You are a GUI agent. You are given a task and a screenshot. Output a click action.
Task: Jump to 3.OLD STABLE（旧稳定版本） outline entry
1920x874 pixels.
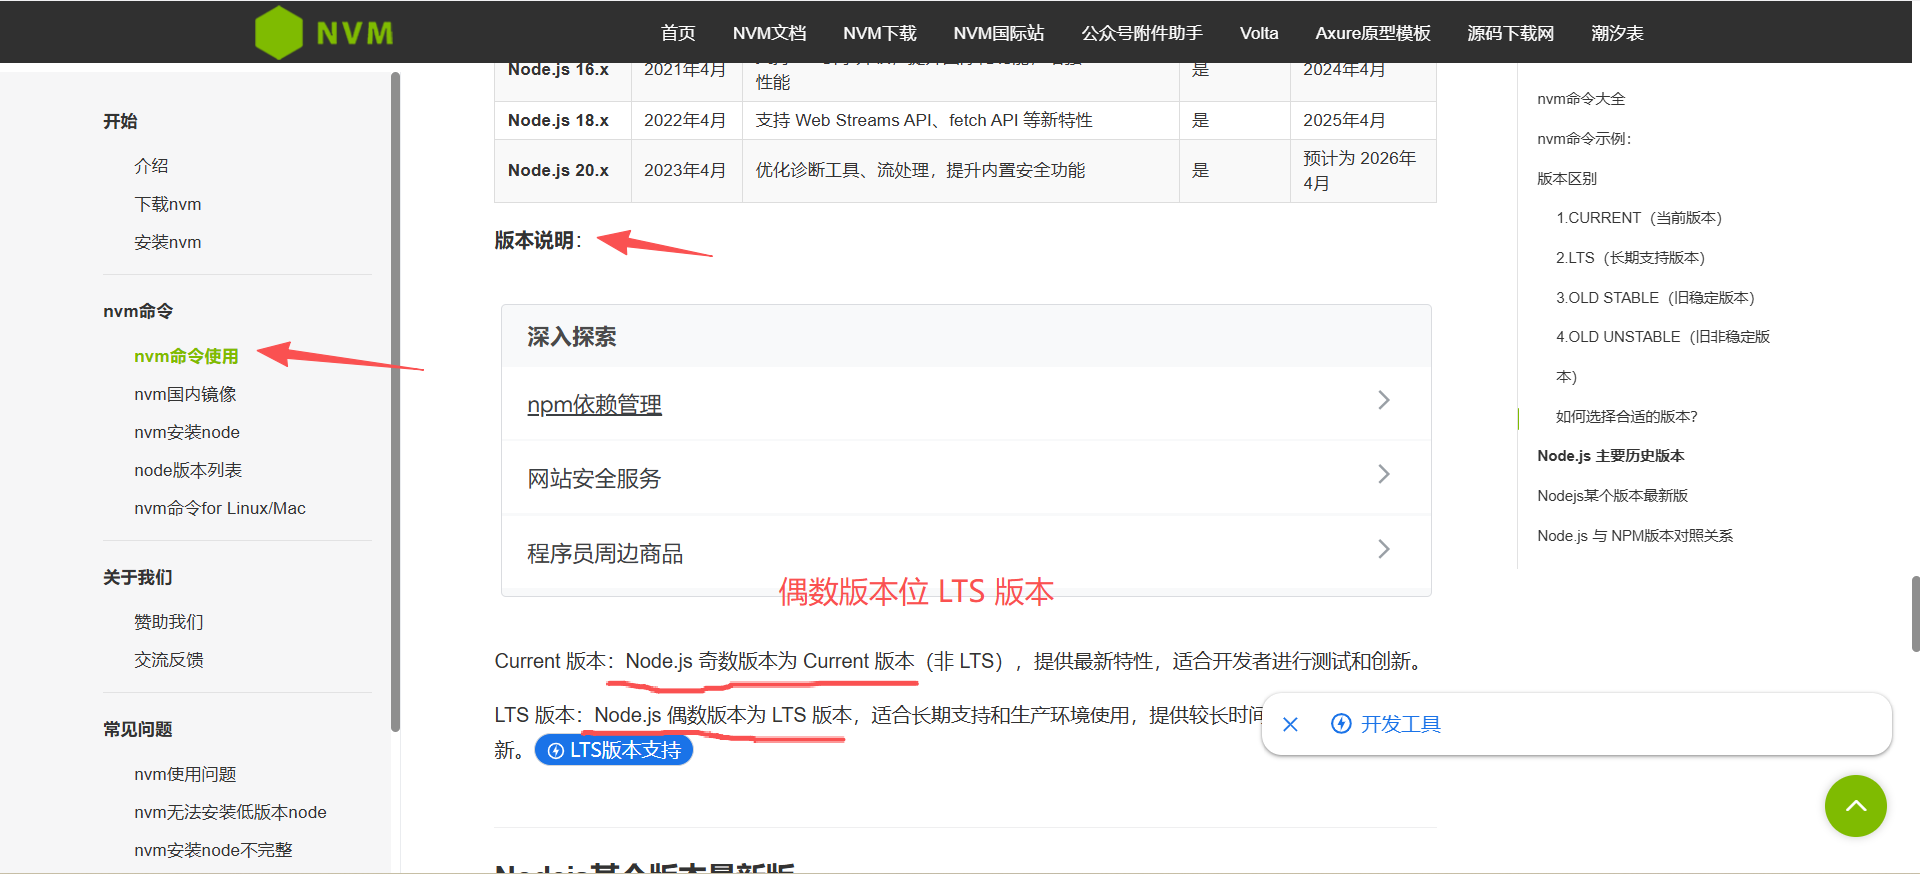(x=1655, y=298)
